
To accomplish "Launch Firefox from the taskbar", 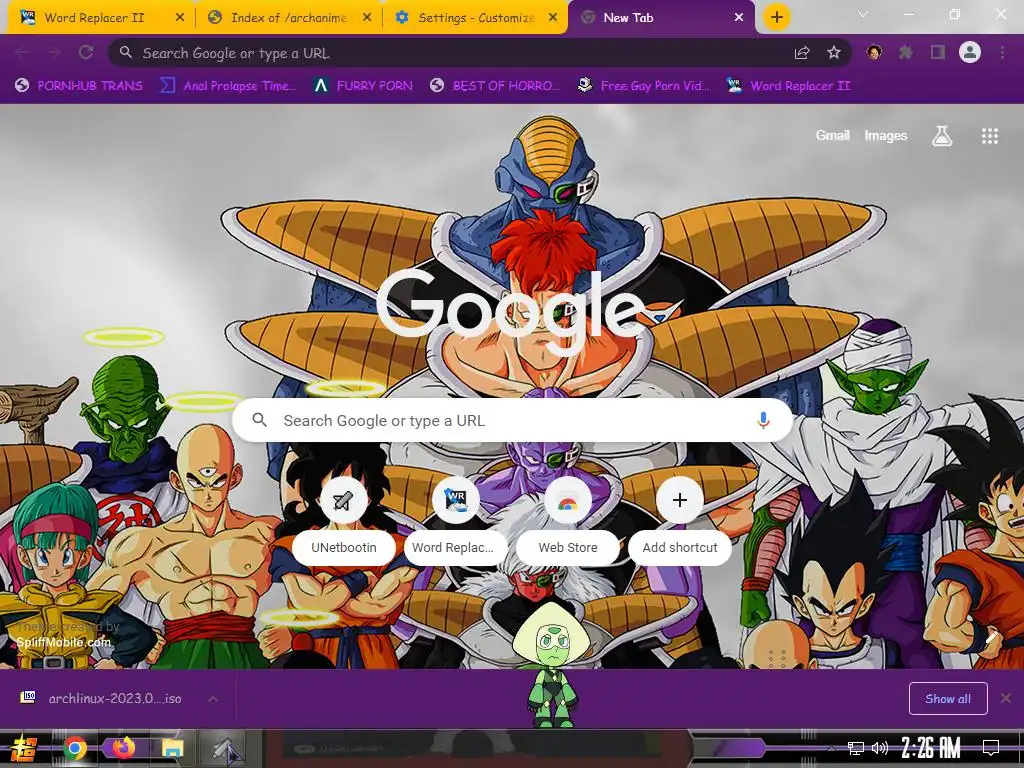I will pos(123,748).
